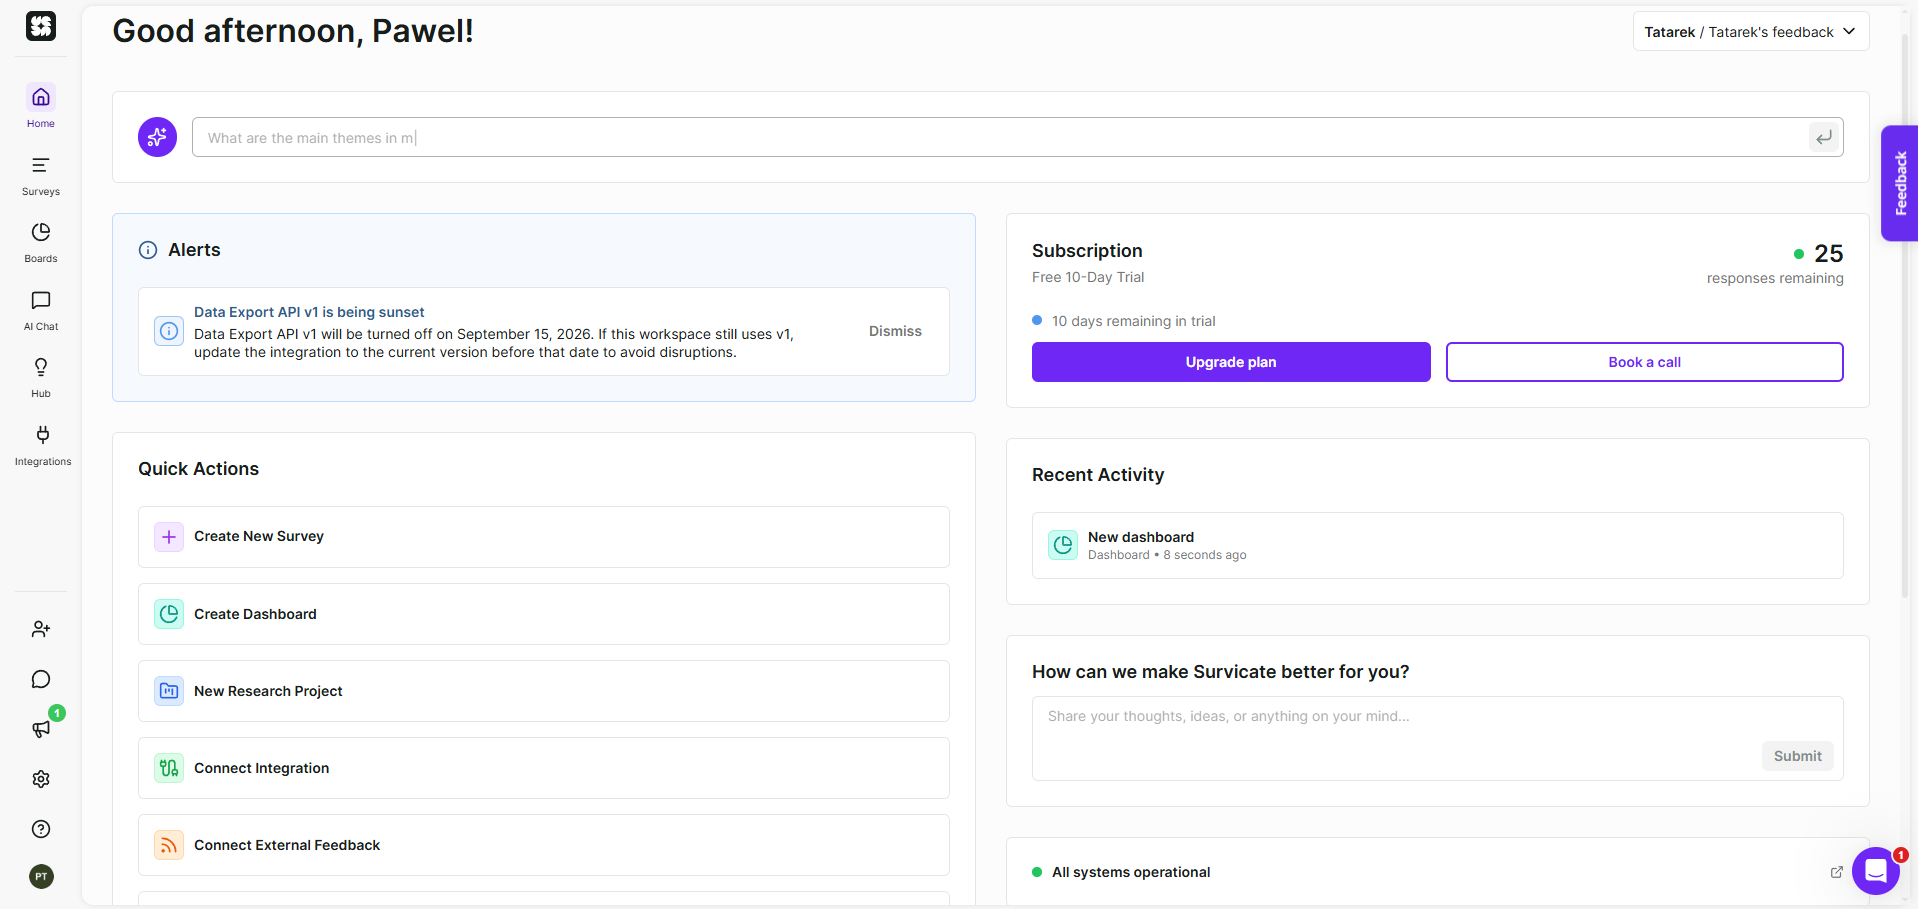Click the Free 10-Day Trial label
Screen dimensions: 1918x909
click(x=1088, y=277)
